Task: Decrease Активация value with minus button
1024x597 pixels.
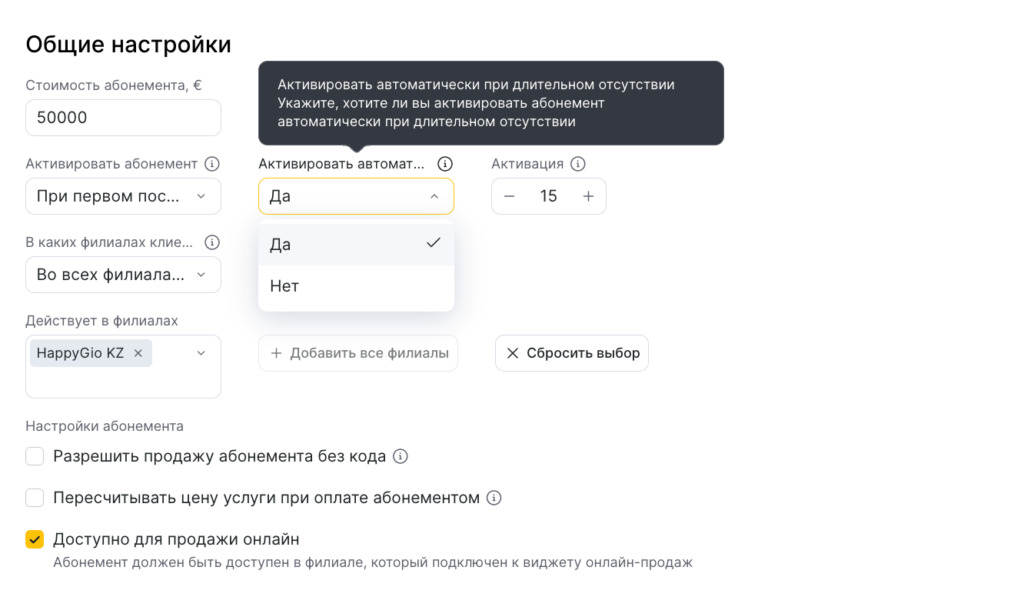Action: [510, 196]
